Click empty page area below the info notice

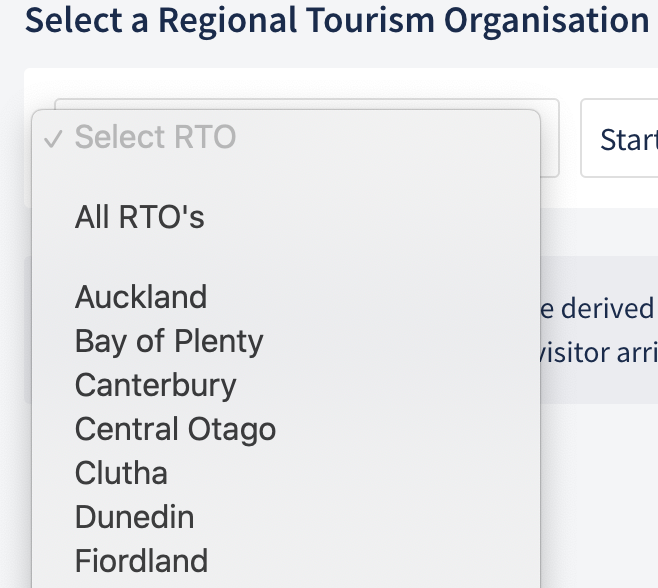598,480
